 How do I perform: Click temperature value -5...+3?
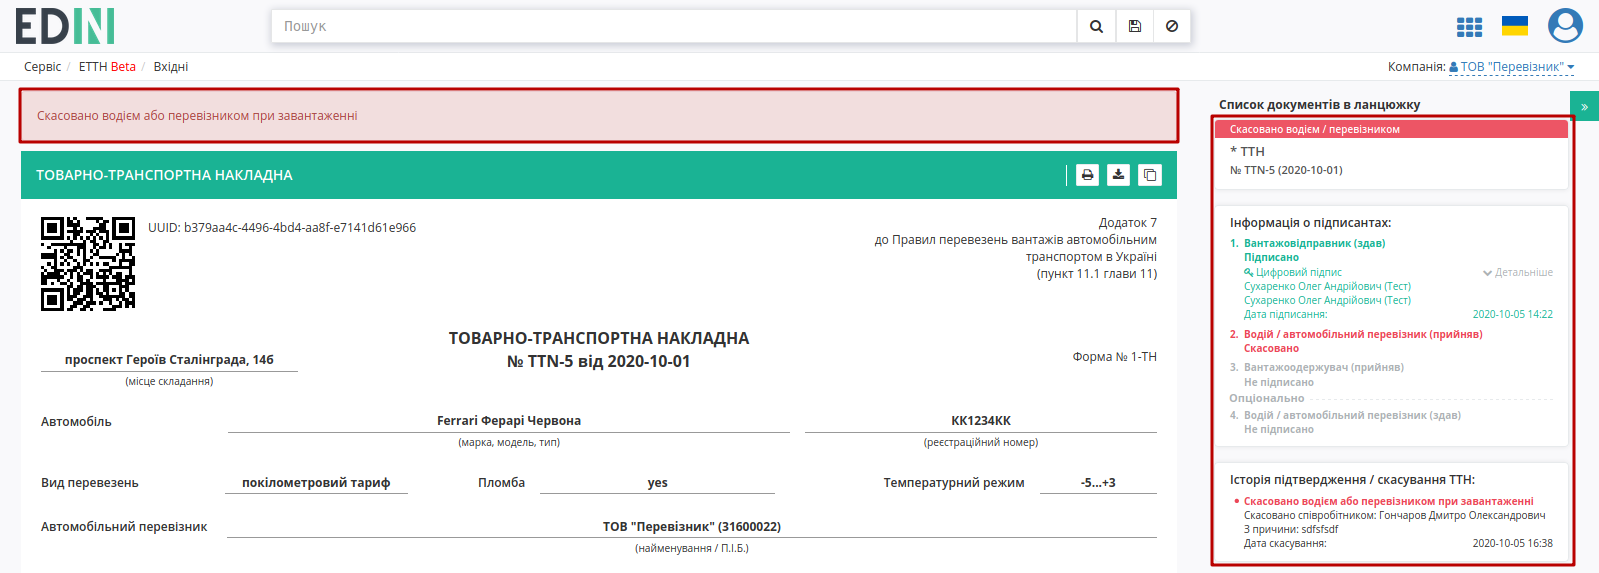(x=1098, y=483)
